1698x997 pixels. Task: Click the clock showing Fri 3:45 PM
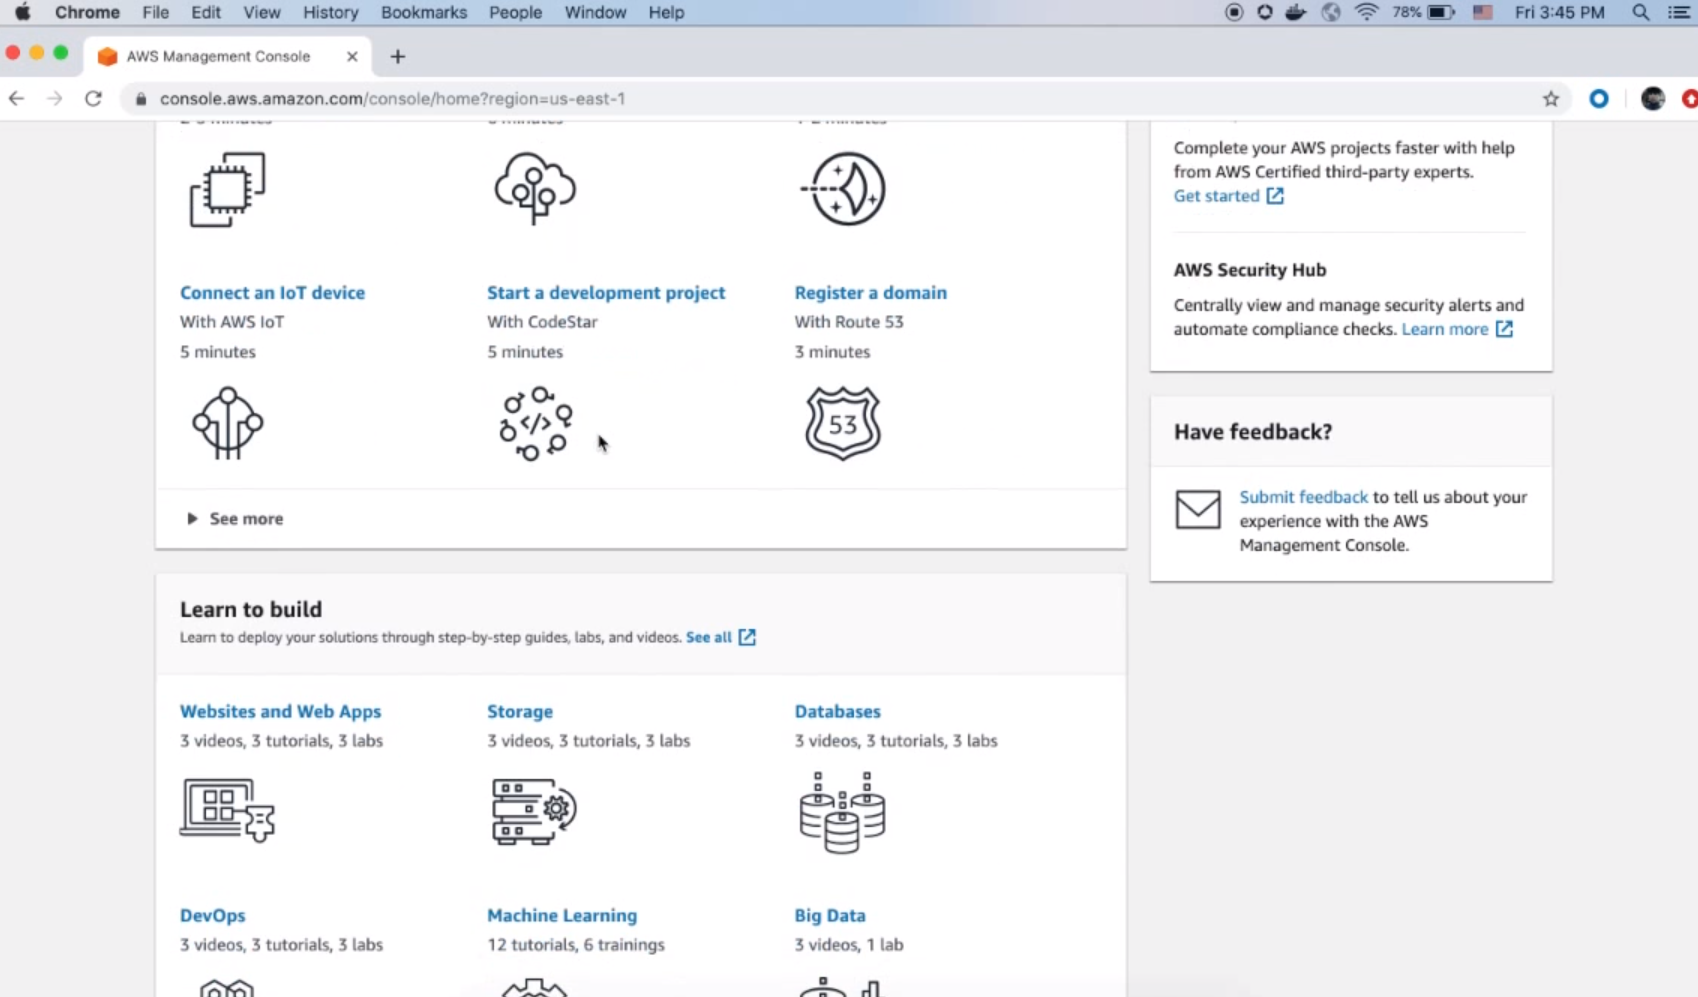[x=1559, y=13]
